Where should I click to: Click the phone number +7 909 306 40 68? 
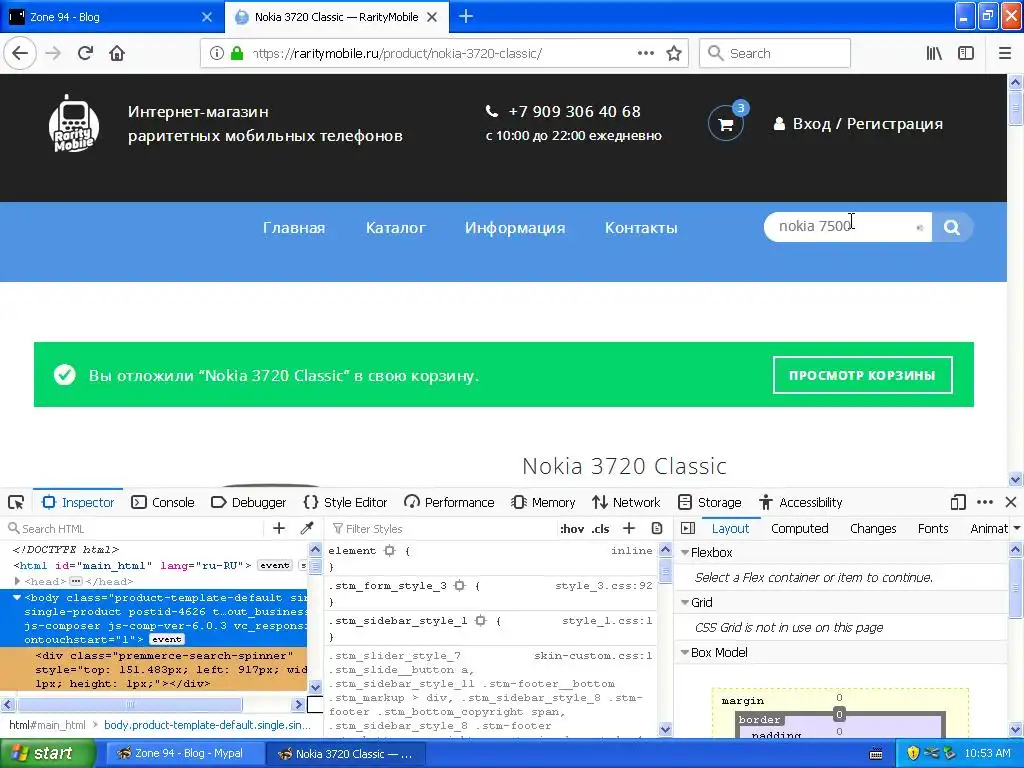point(574,112)
